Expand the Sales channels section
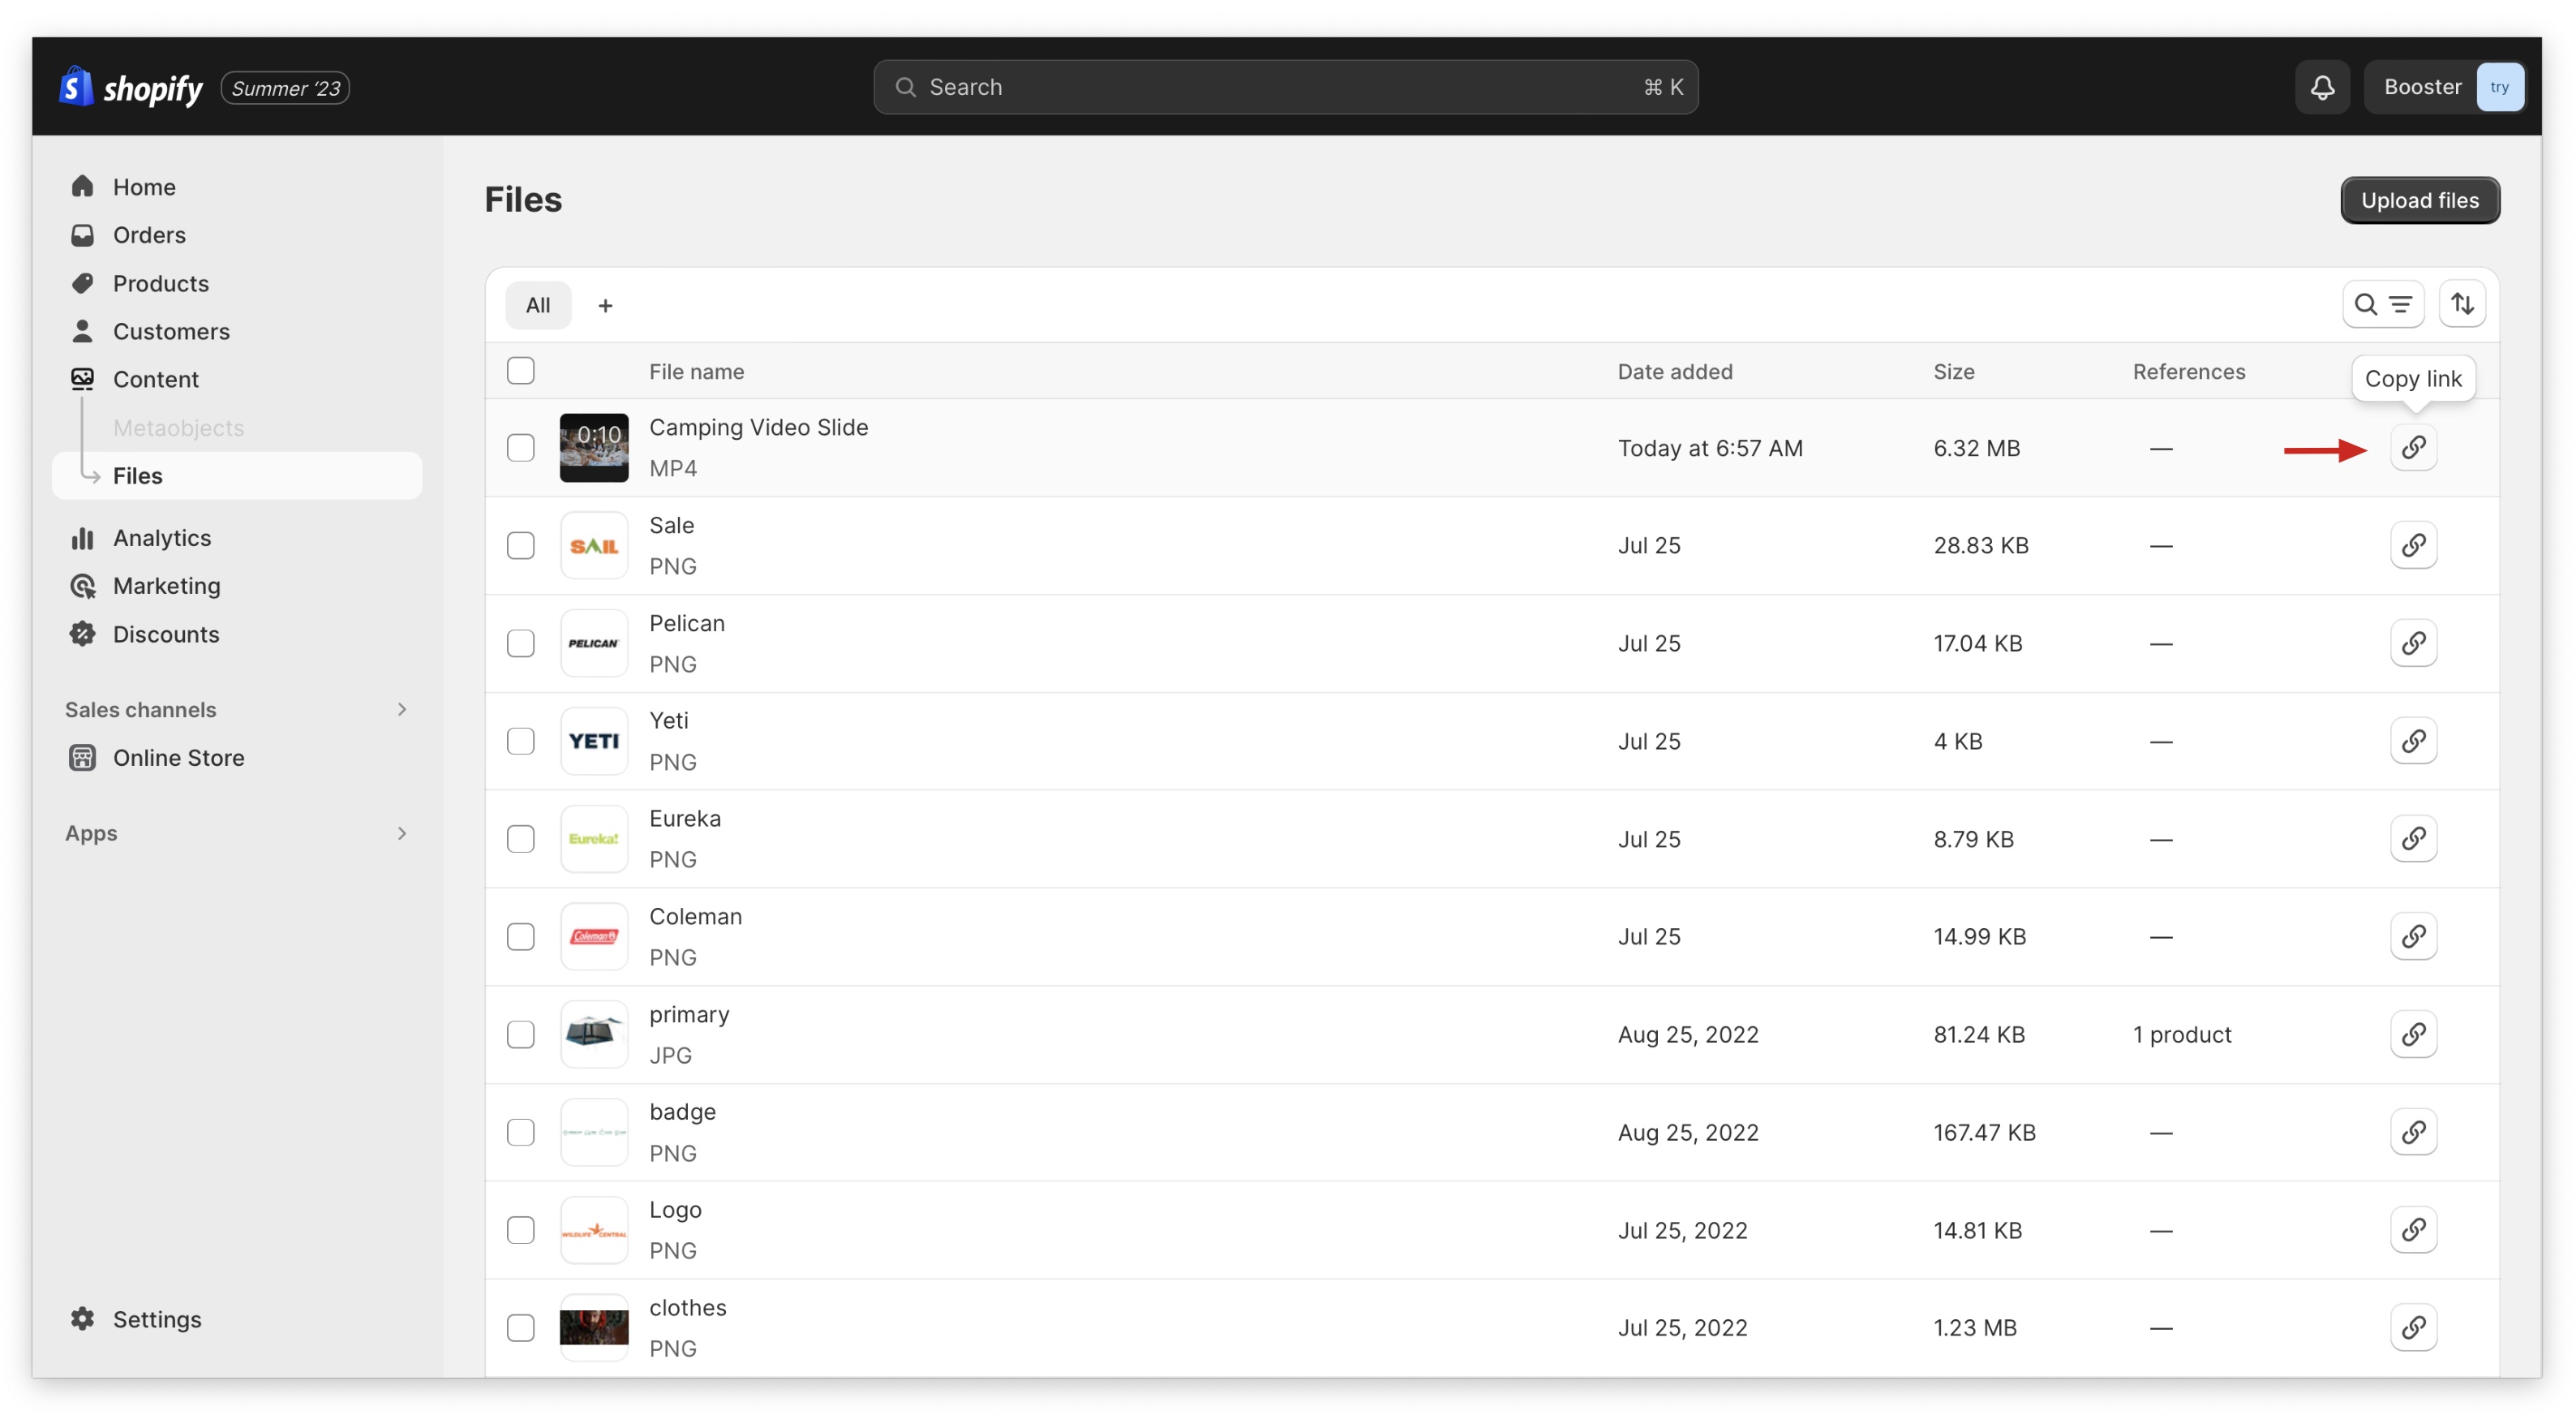The height and width of the screenshot is (1415, 2576). coord(401,709)
